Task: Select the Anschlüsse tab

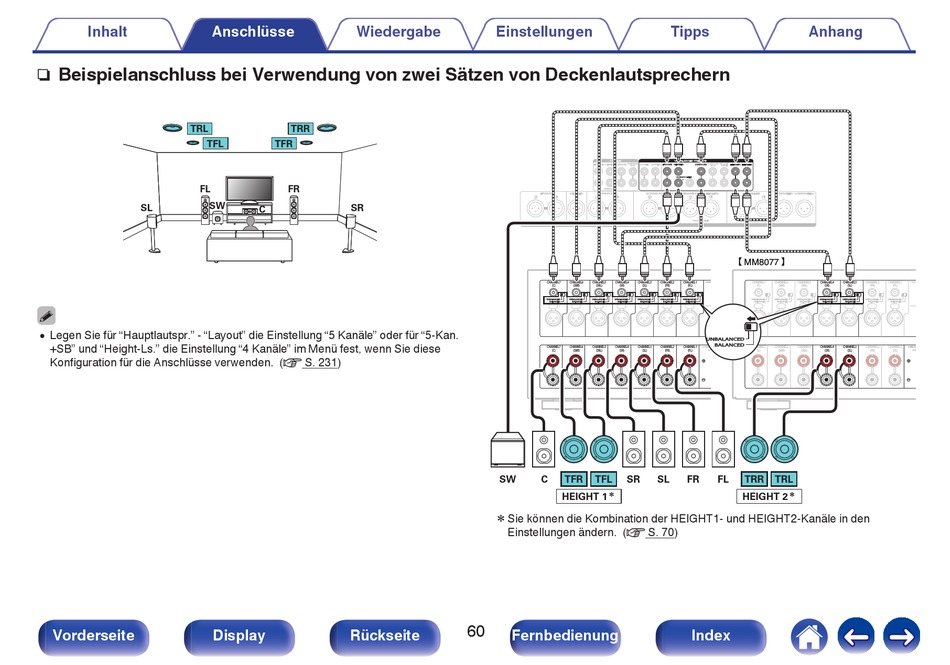Action: point(253,33)
